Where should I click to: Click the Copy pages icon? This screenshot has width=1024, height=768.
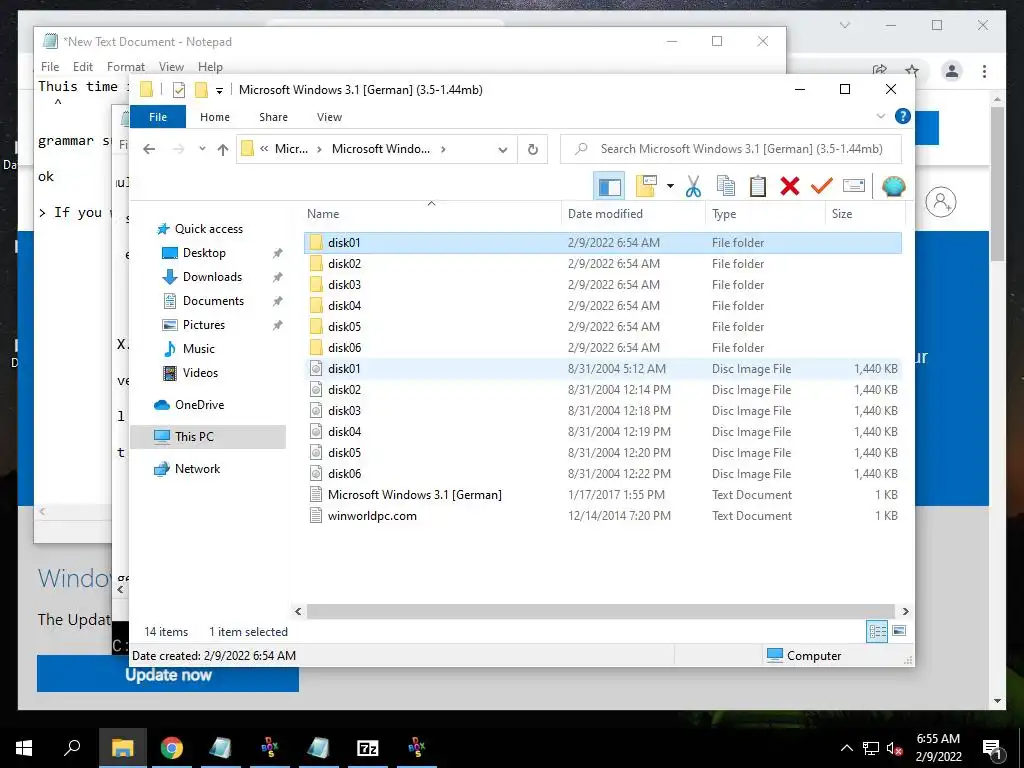(x=726, y=186)
